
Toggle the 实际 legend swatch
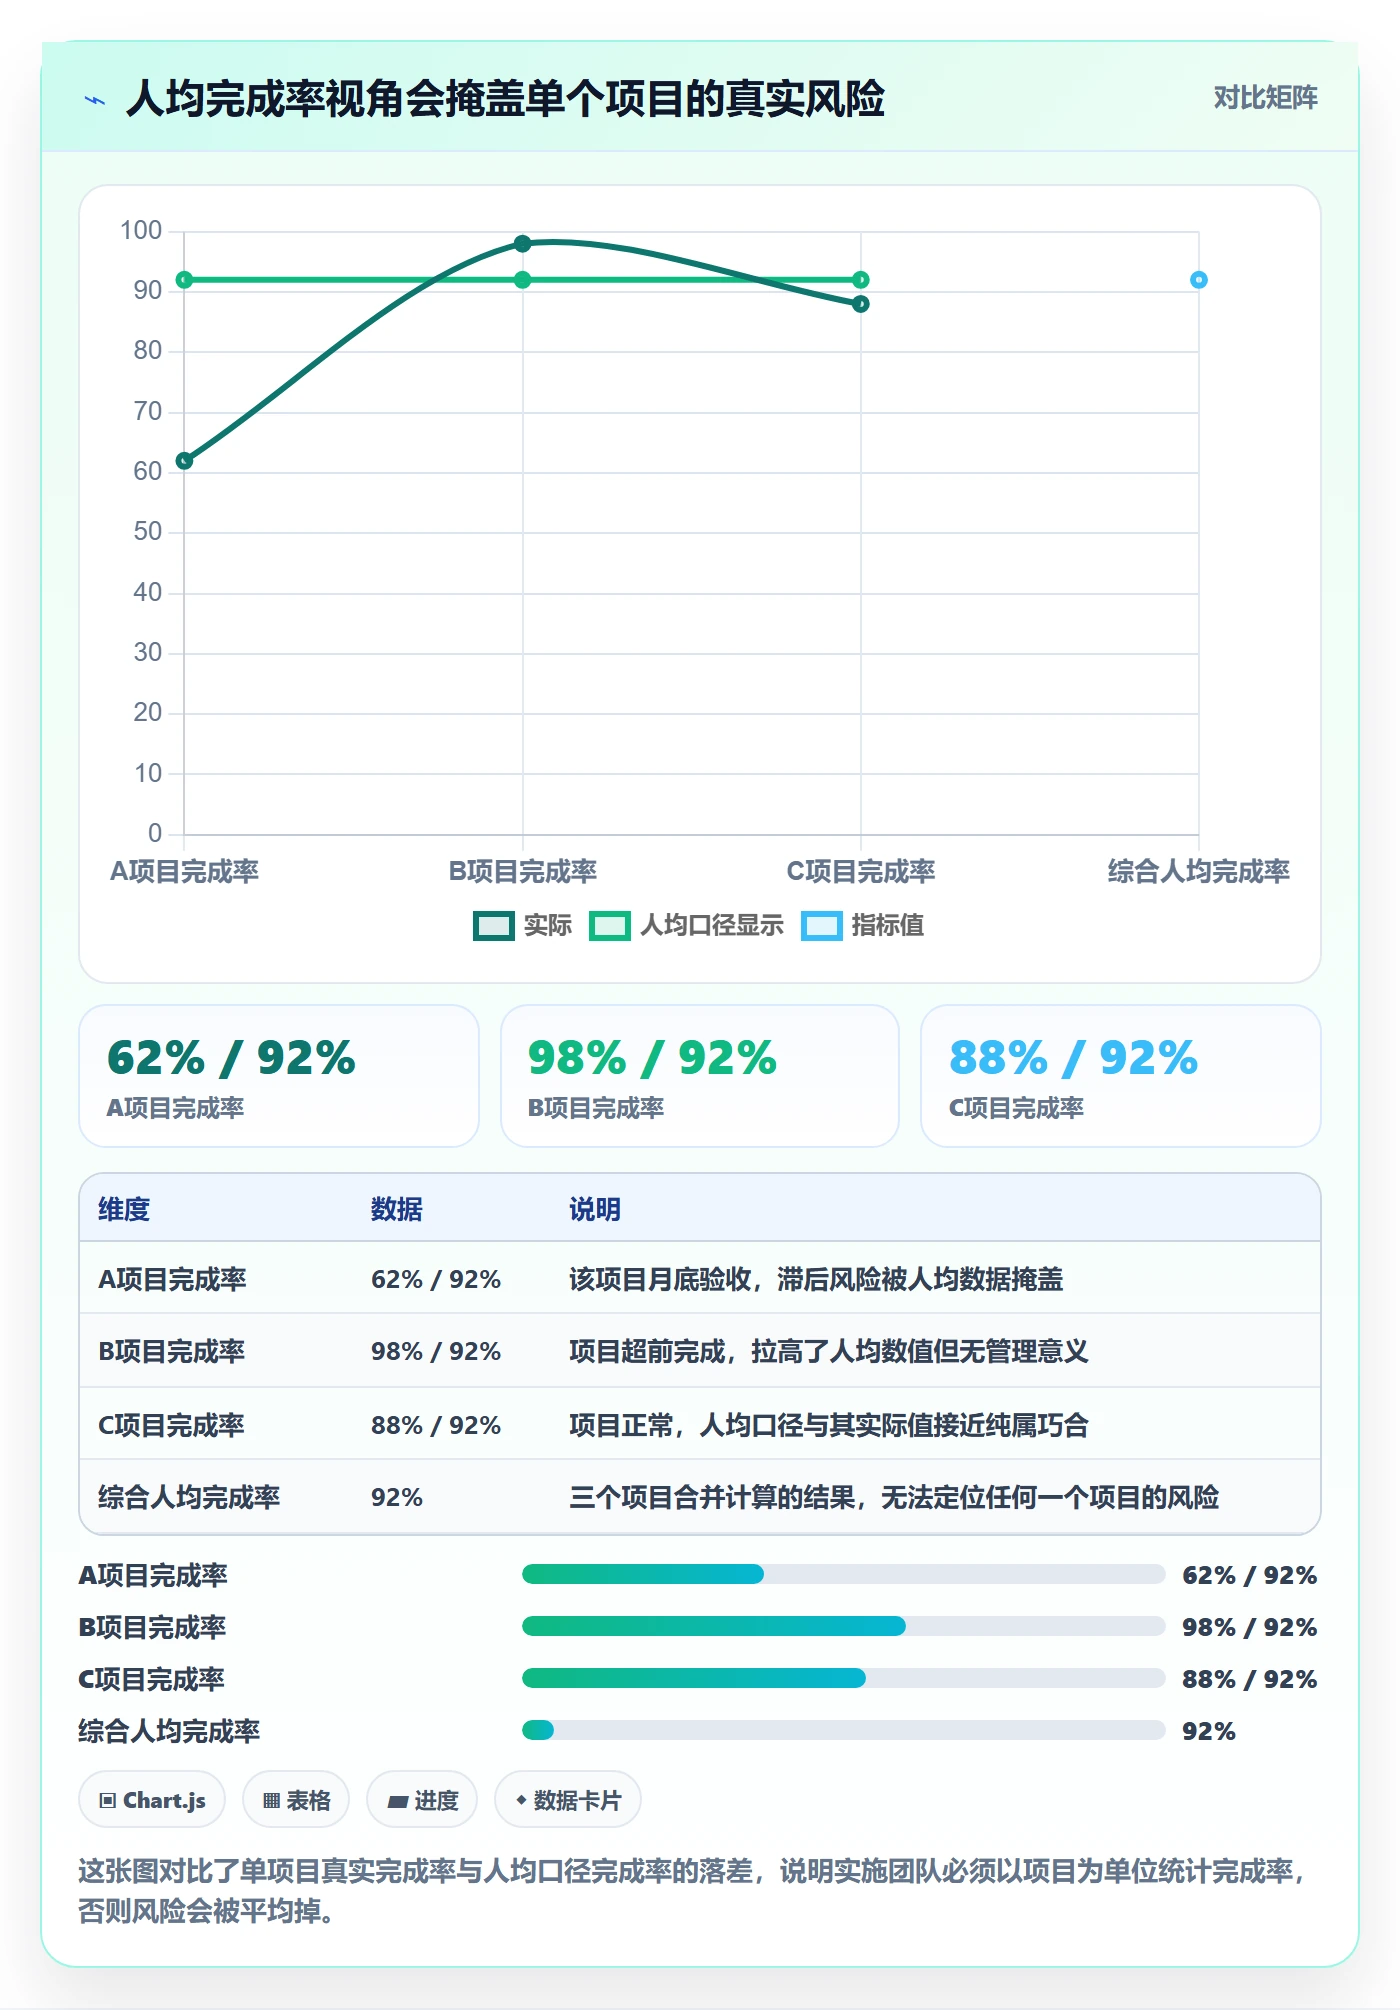pos(493,926)
